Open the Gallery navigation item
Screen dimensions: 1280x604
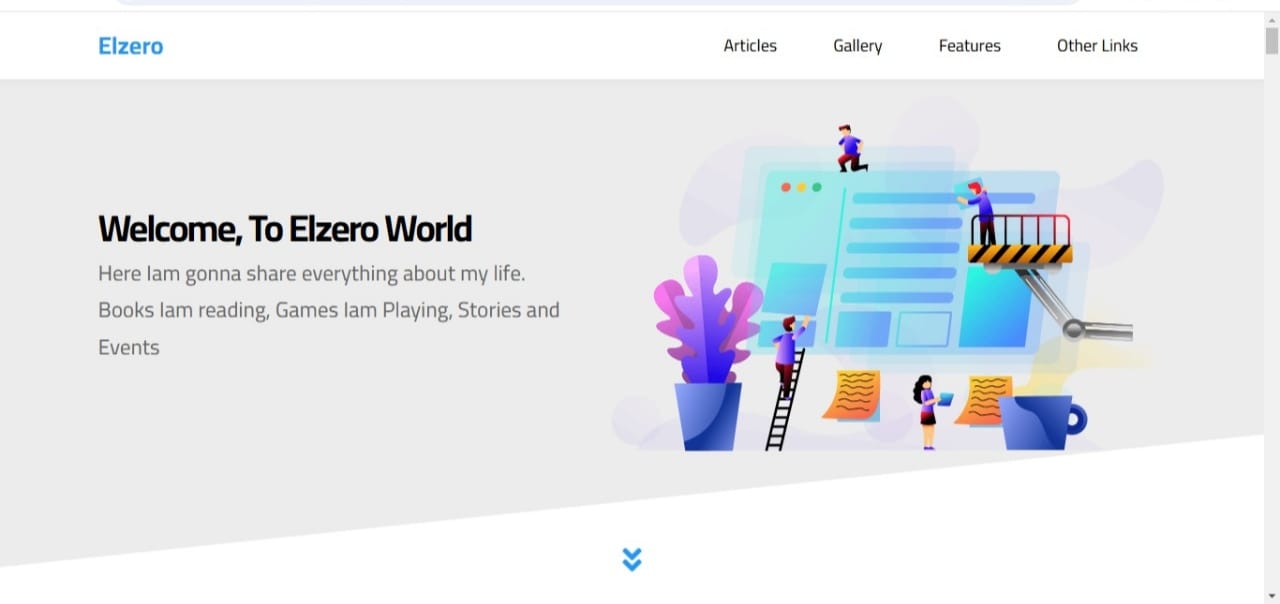pos(856,46)
